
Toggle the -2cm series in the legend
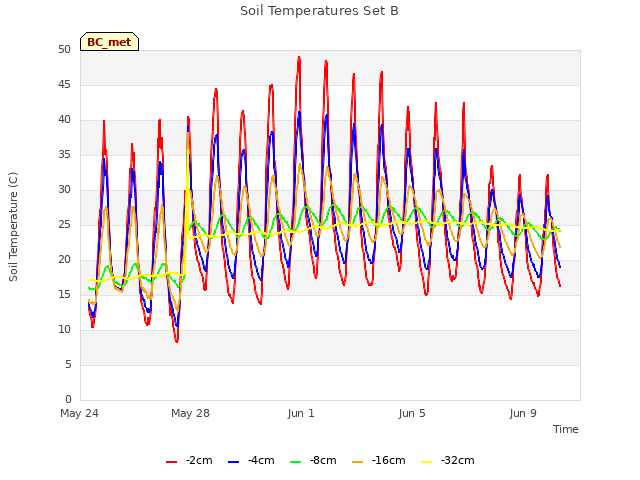click(189, 461)
